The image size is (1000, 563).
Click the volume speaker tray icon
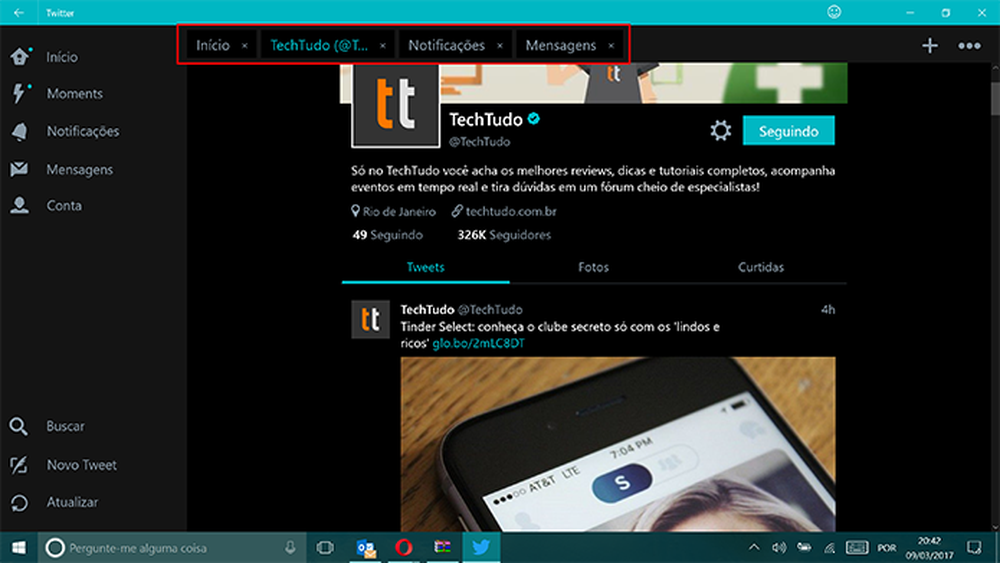(779, 547)
